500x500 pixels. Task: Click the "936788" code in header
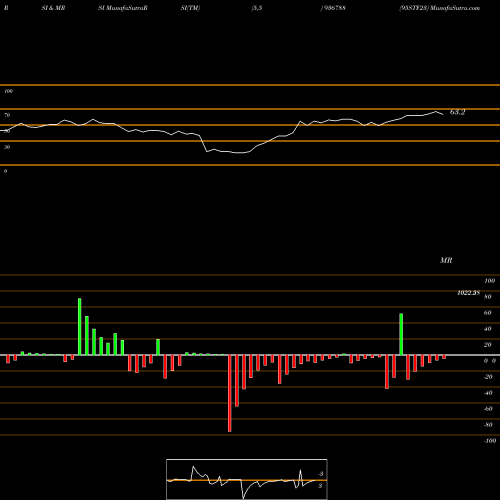334,8
